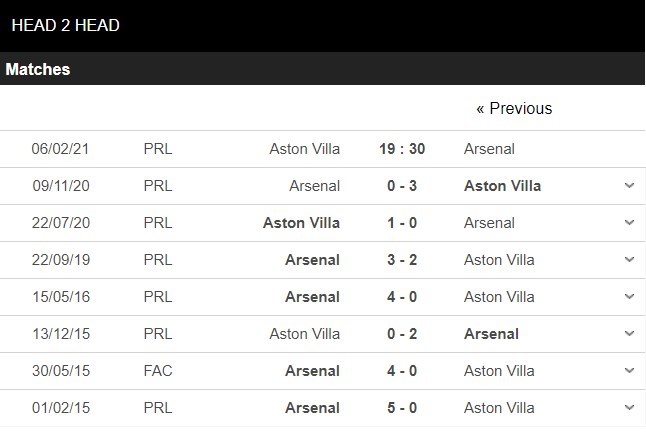Viewport: 646px width, 433px height.
Task: Select Aston Villa home team on 06/02/21
Action: pos(305,149)
